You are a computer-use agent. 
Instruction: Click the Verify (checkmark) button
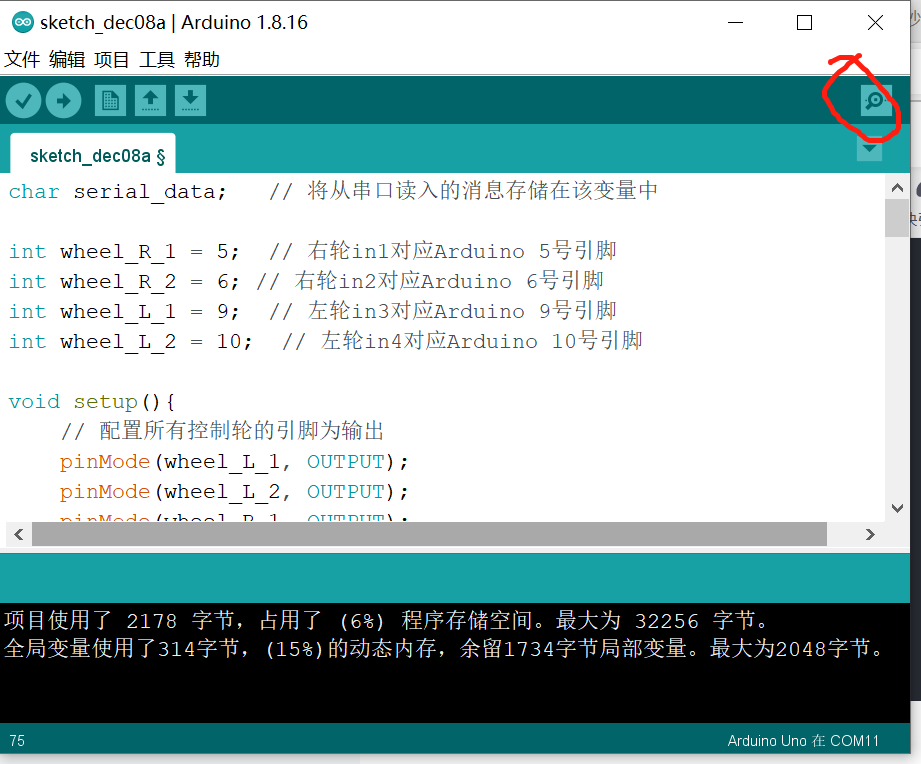click(23, 101)
